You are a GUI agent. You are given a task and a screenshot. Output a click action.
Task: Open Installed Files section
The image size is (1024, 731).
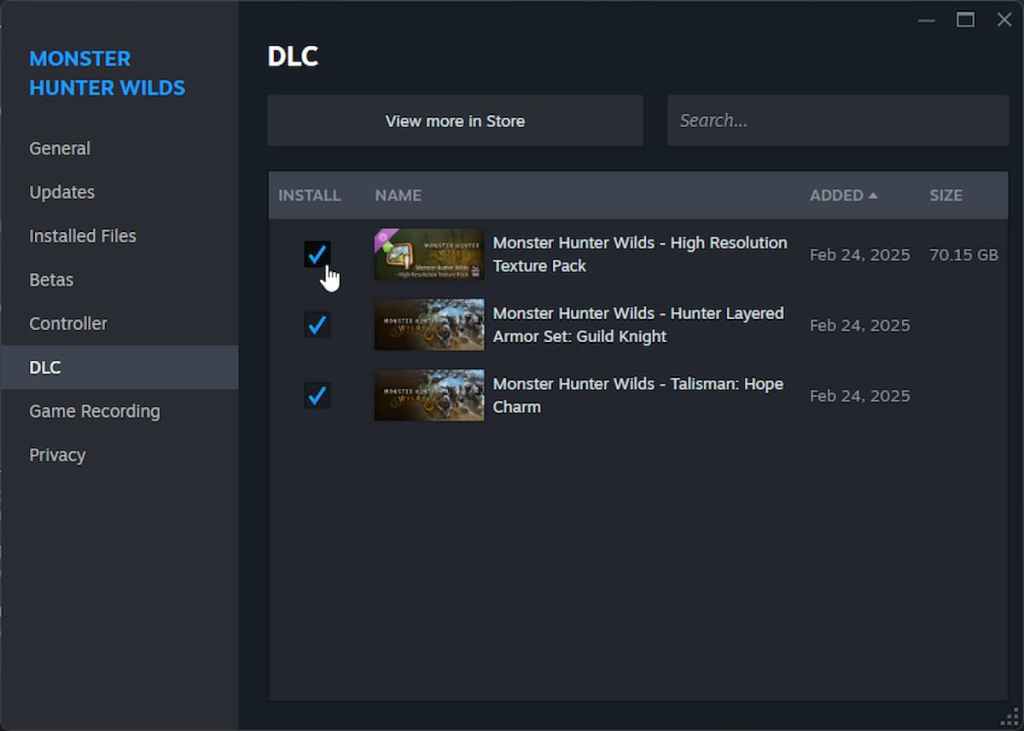pyautogui.click(x=83, y=236)
